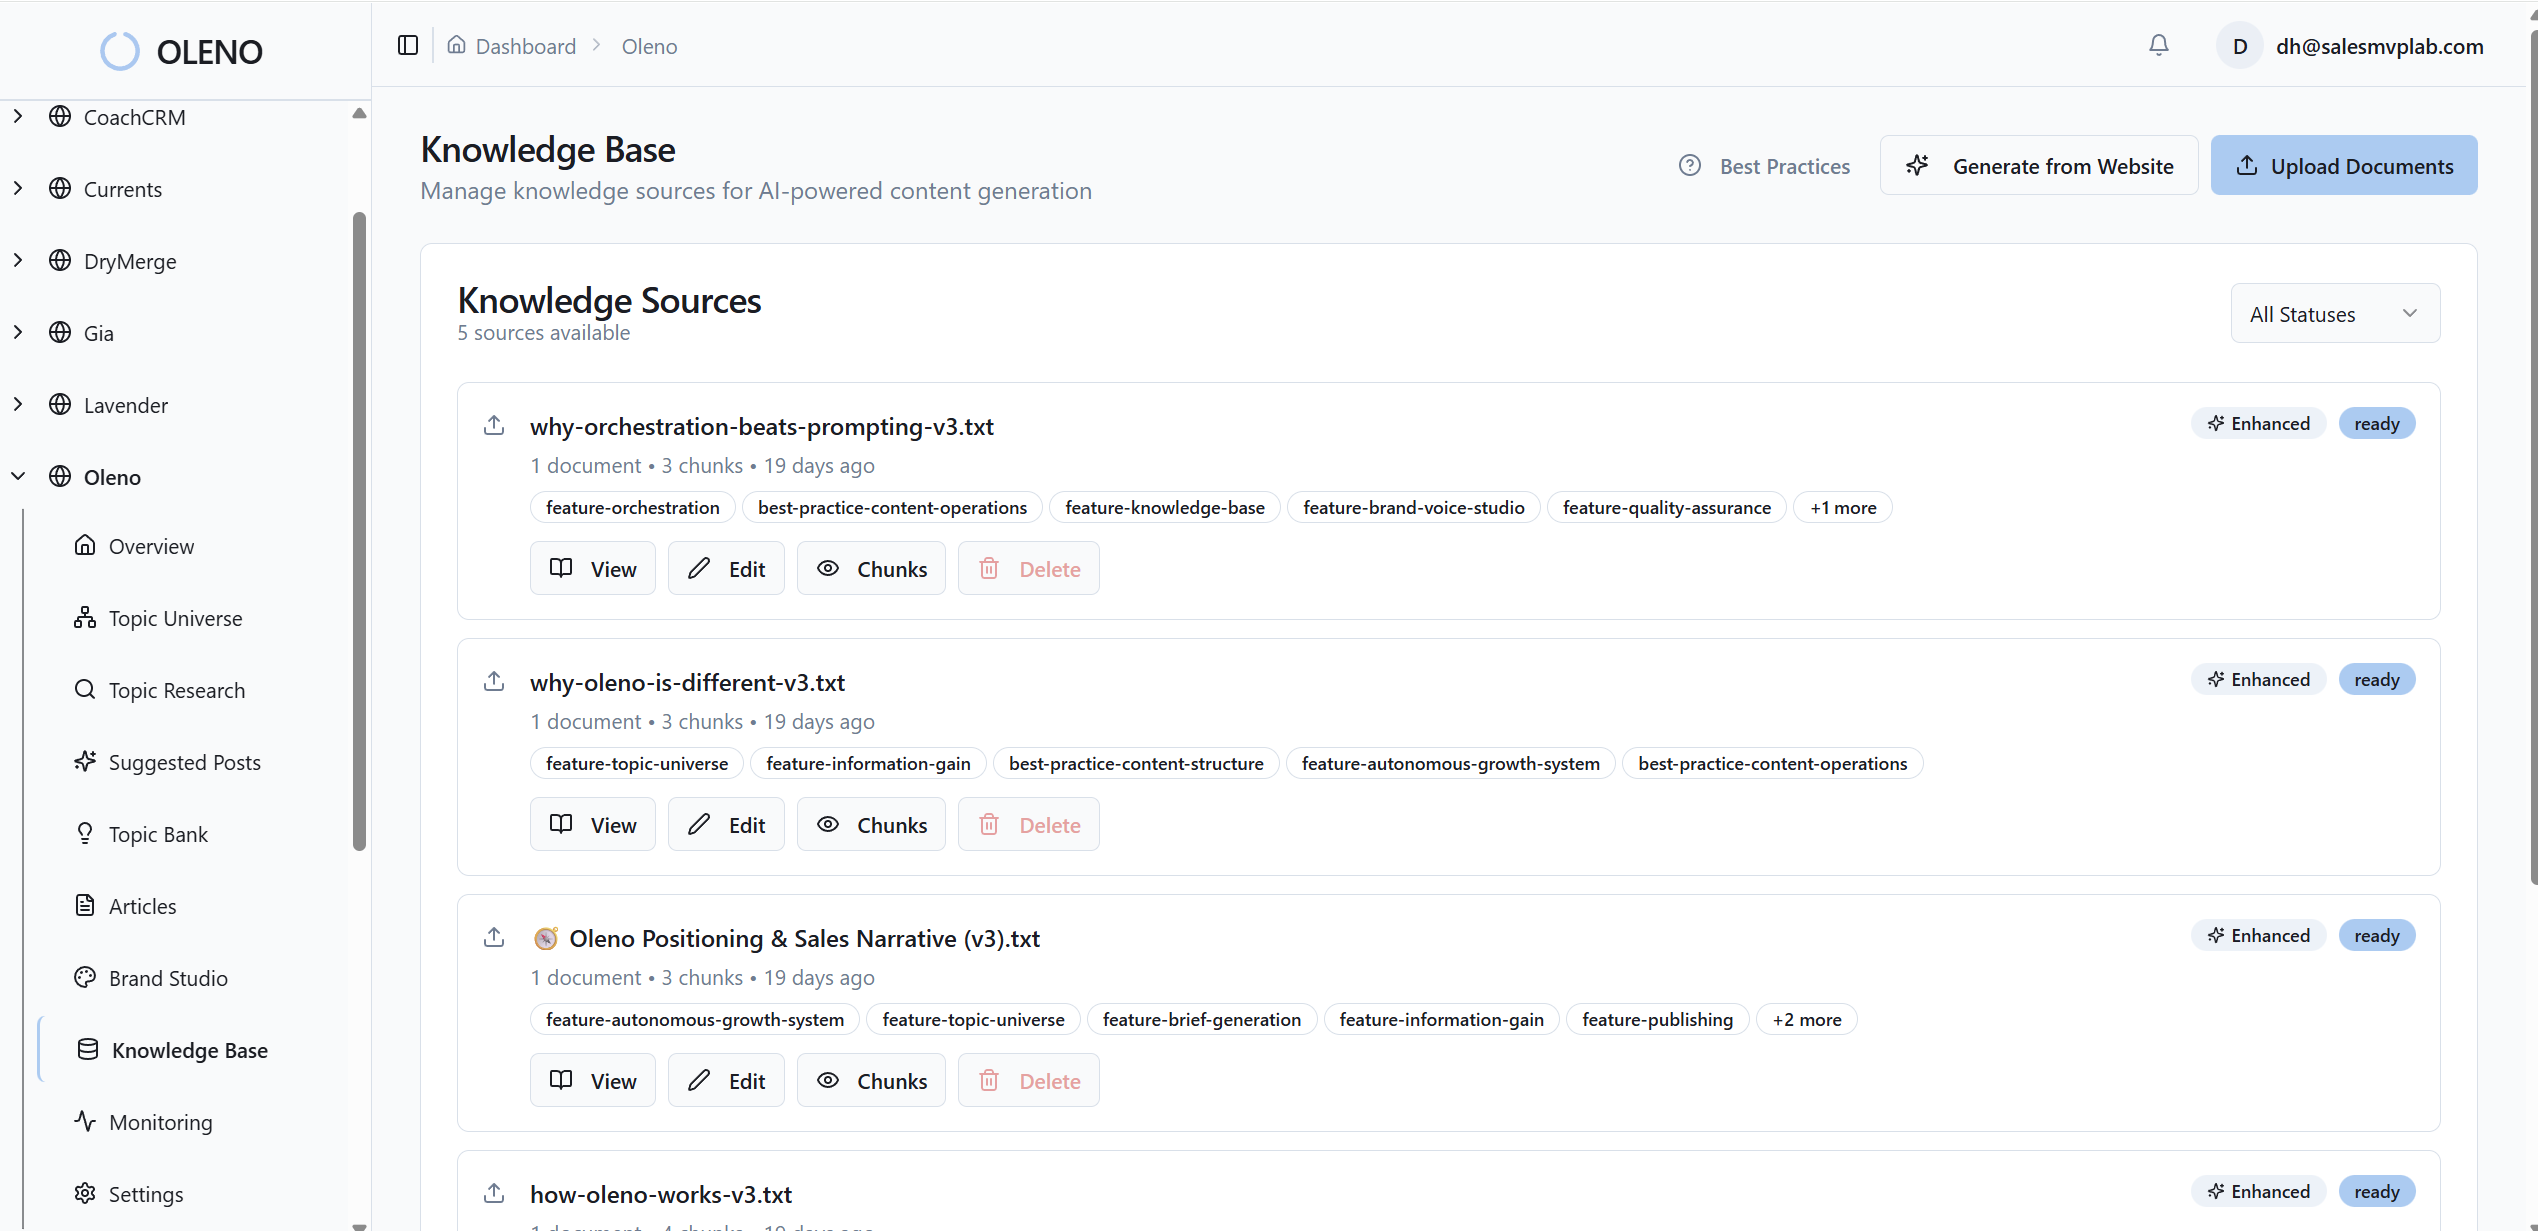The image size is (2538, 1231).
Task: Click the Upload Documents button
Action: coord(2344,165)
